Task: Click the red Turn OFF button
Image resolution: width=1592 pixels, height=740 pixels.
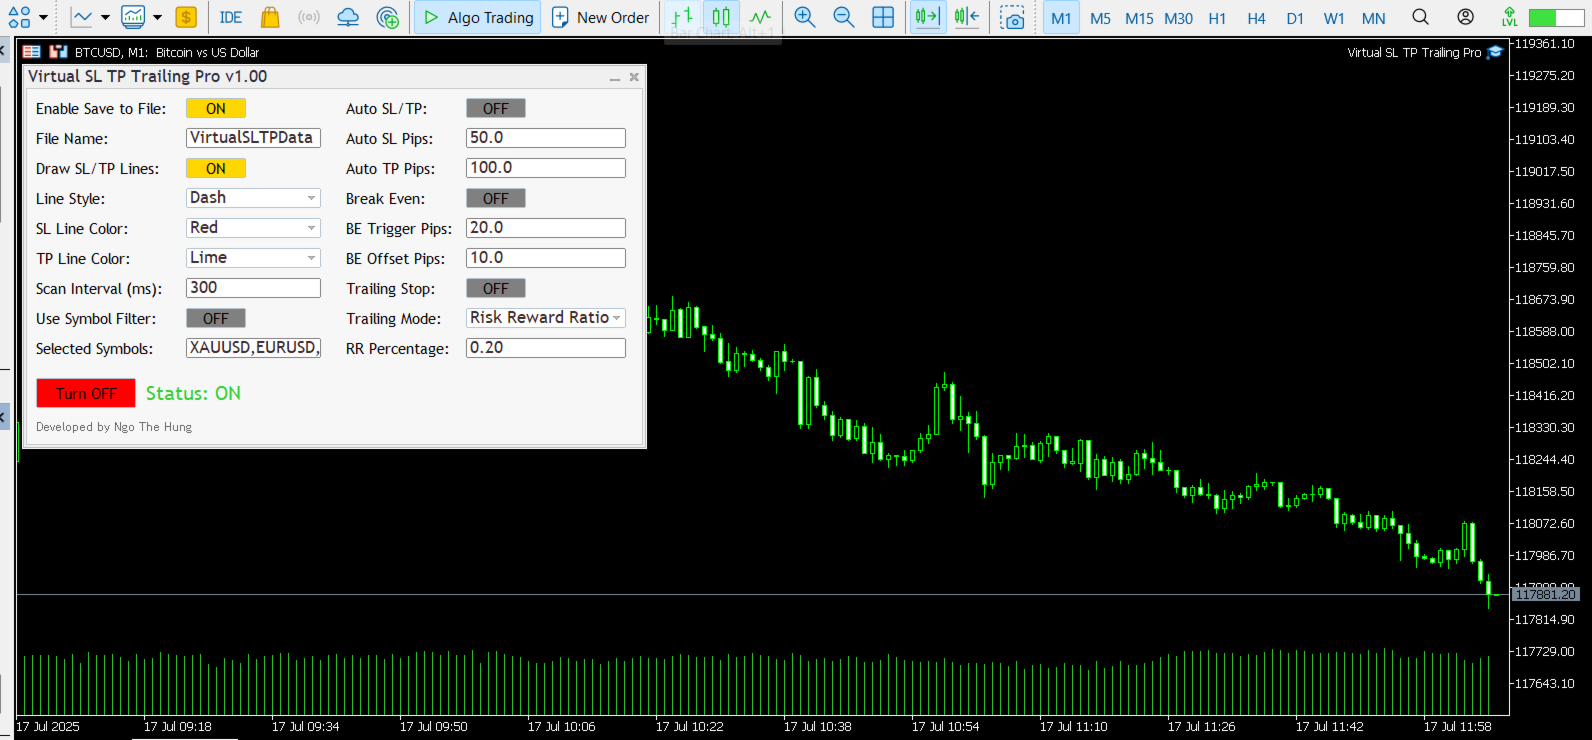Action: 86,393
